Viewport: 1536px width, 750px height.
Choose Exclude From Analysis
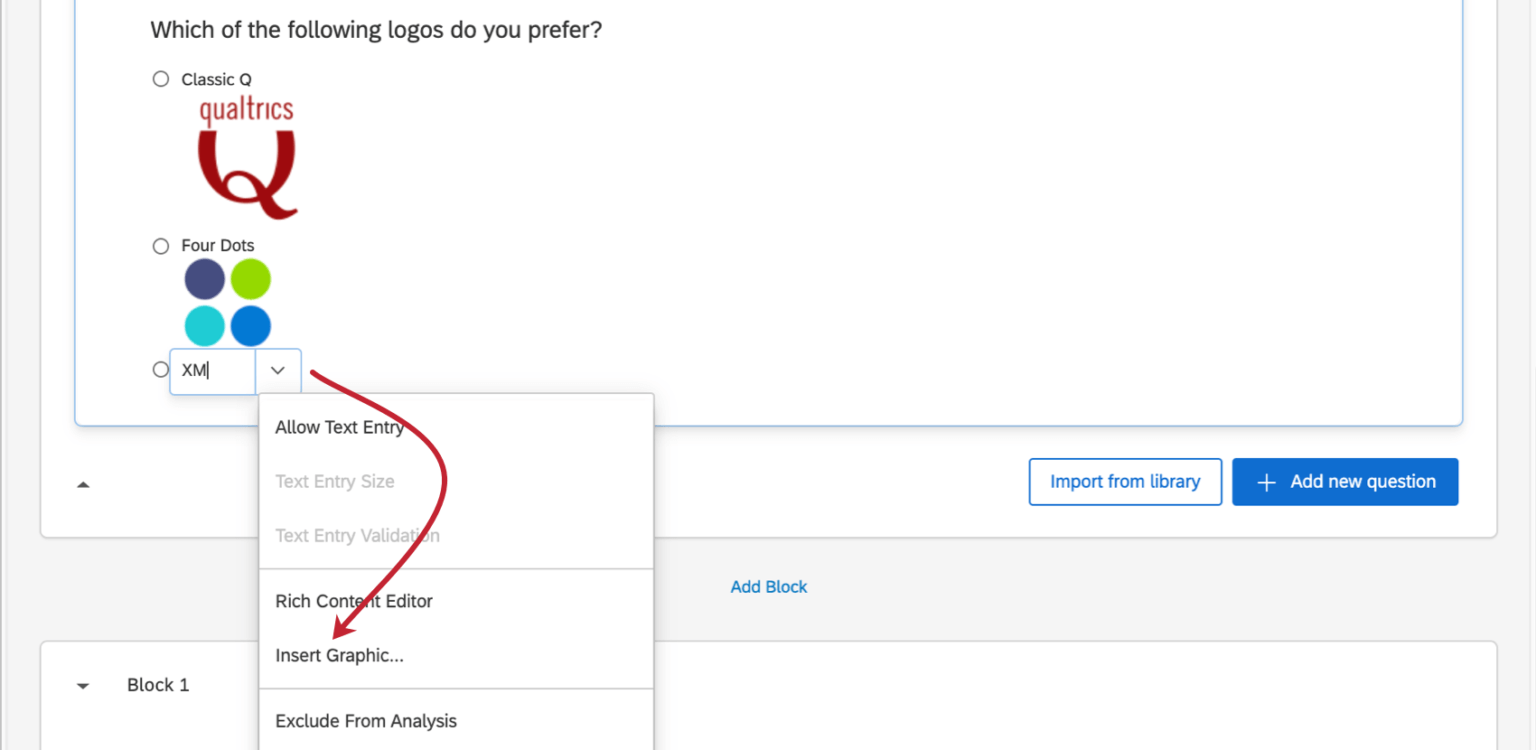coord(366,720)
